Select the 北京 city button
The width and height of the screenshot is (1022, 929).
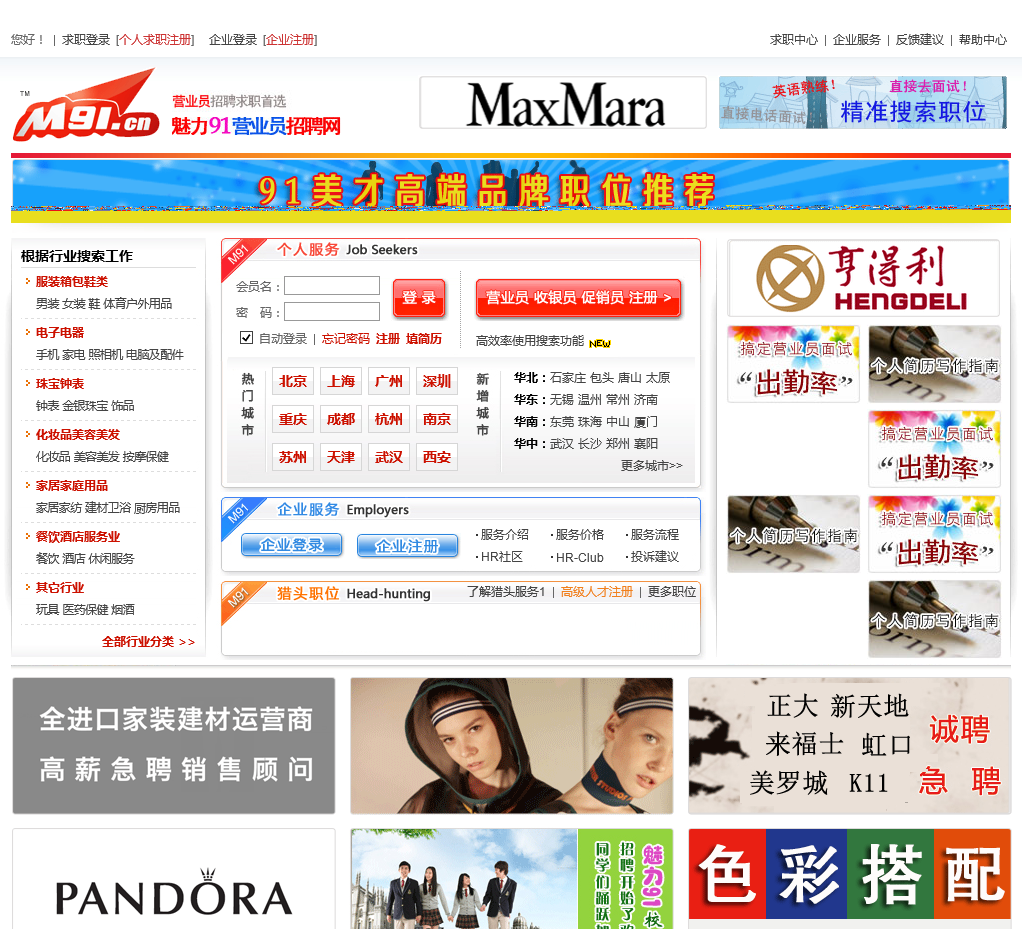293,381
